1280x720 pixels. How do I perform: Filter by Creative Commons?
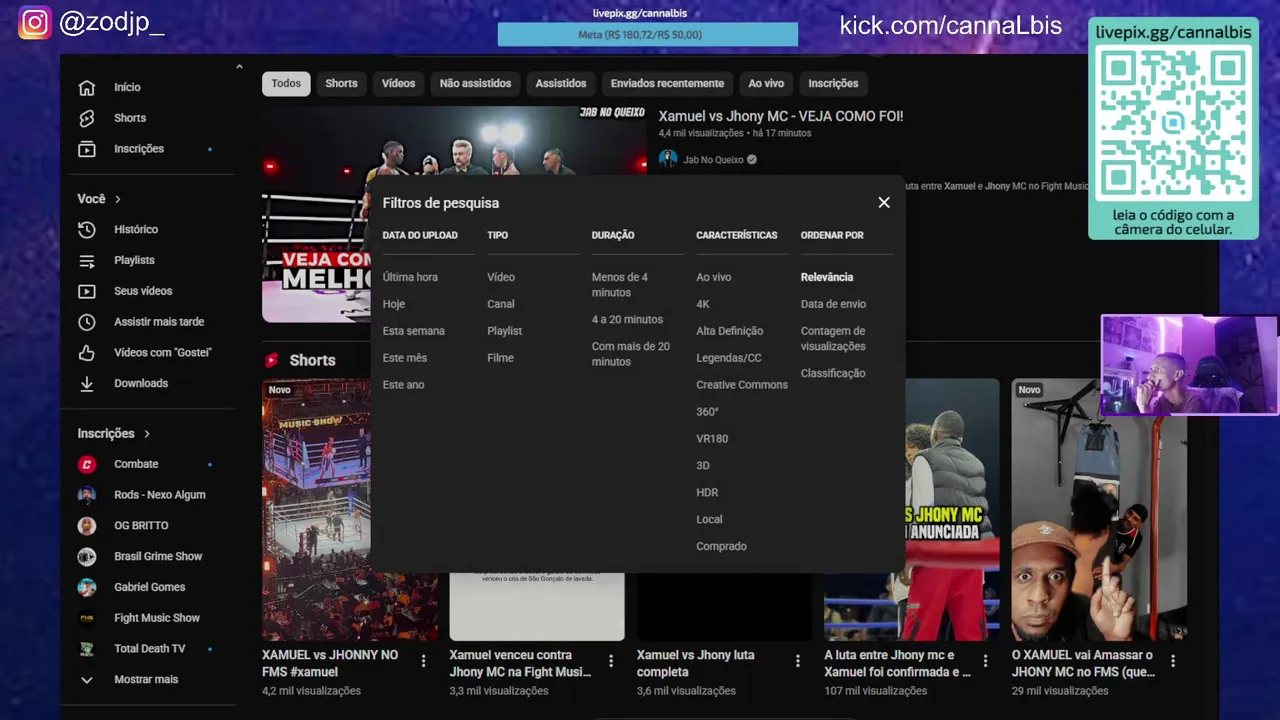point(742,385)
